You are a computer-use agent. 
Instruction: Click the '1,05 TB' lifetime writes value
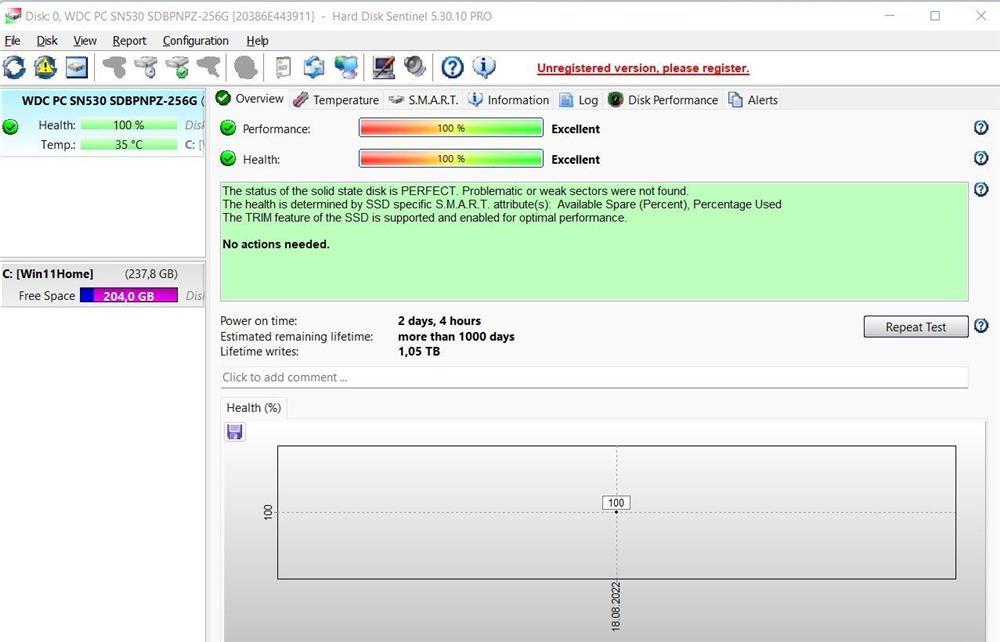(419, 352)
